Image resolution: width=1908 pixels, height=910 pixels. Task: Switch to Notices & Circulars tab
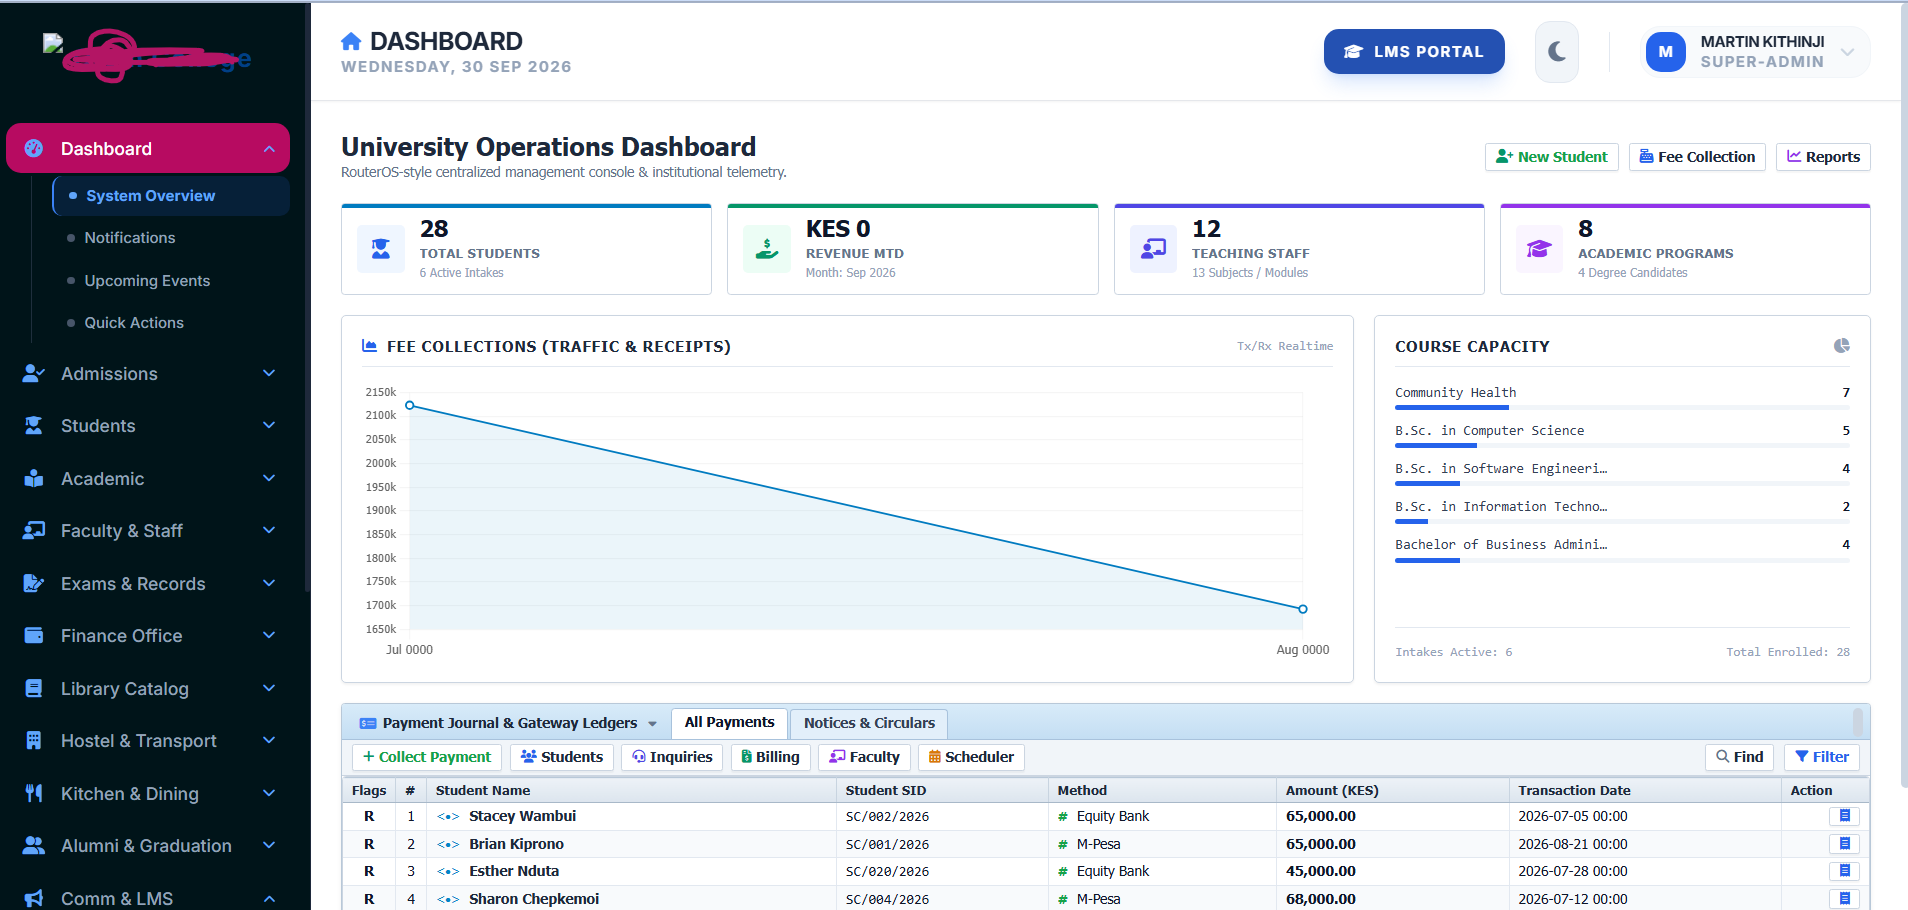tap(869, 723)
